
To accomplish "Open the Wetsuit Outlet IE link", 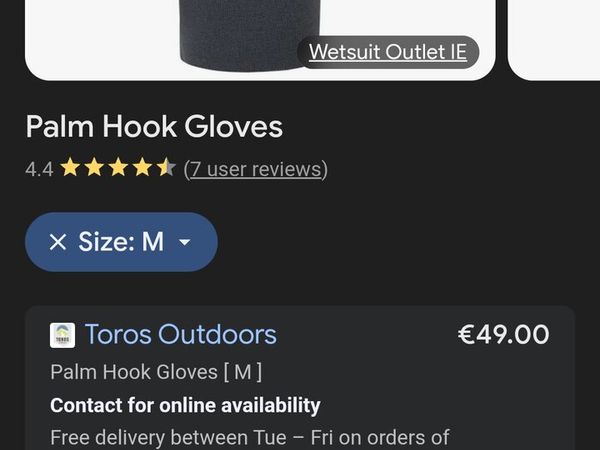I will tap(388, 52).
